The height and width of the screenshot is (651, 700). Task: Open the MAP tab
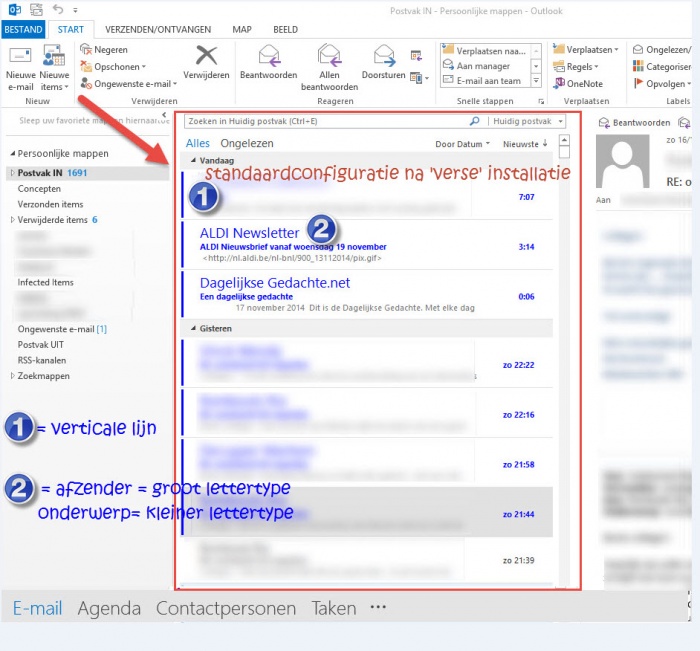click(x=242, y=29)
